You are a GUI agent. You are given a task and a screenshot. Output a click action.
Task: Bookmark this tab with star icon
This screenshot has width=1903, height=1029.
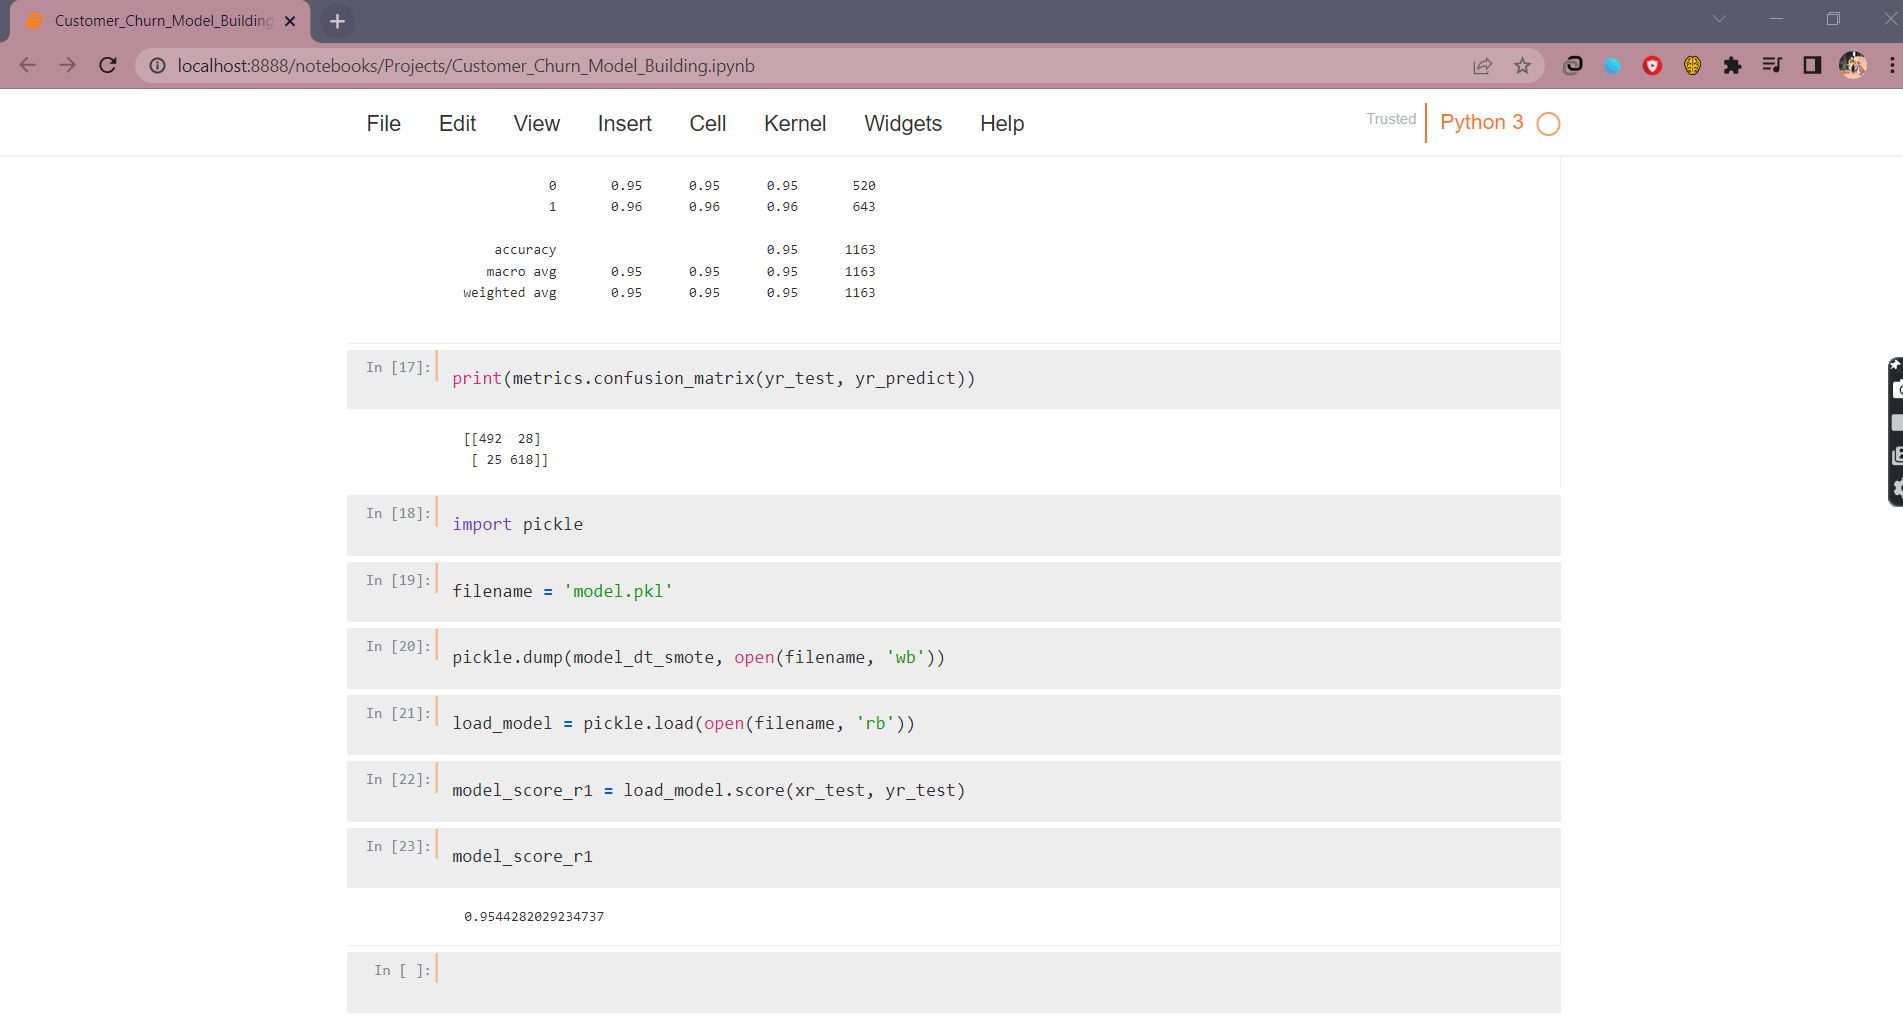point(1522,66)
